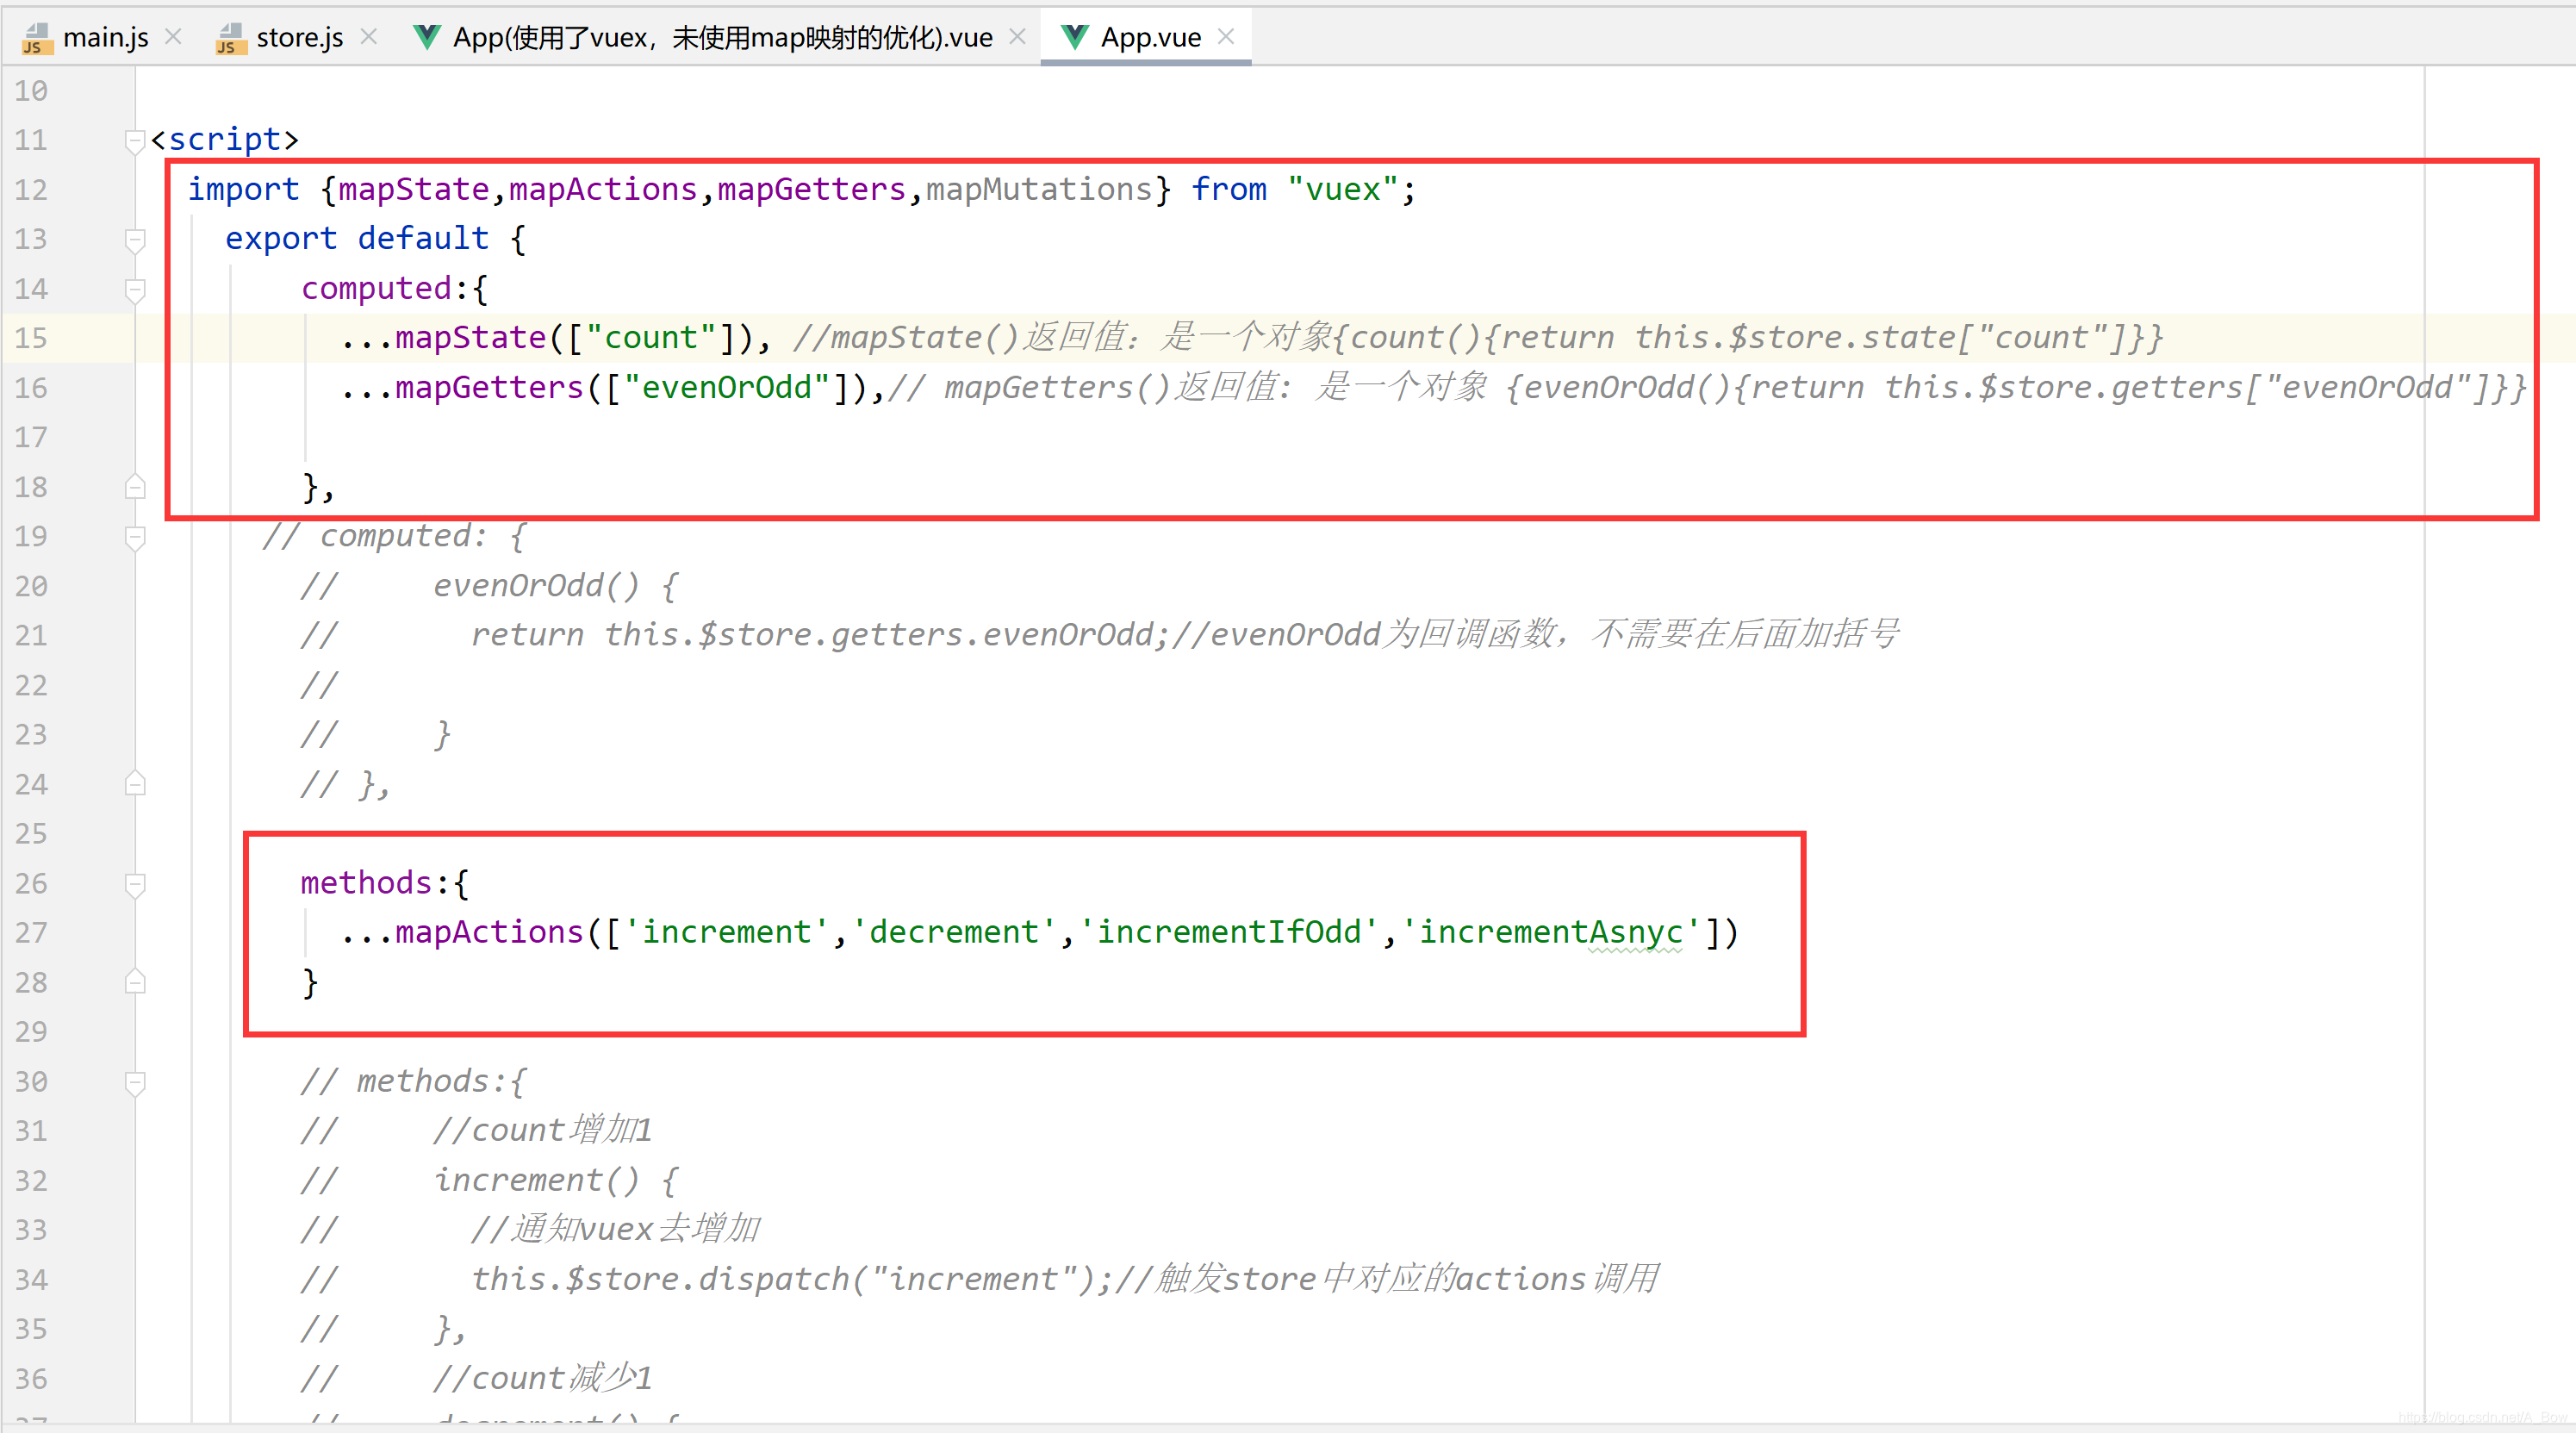Expand the line 19 code comment block
The image size is (2576, 1433).
138,535
